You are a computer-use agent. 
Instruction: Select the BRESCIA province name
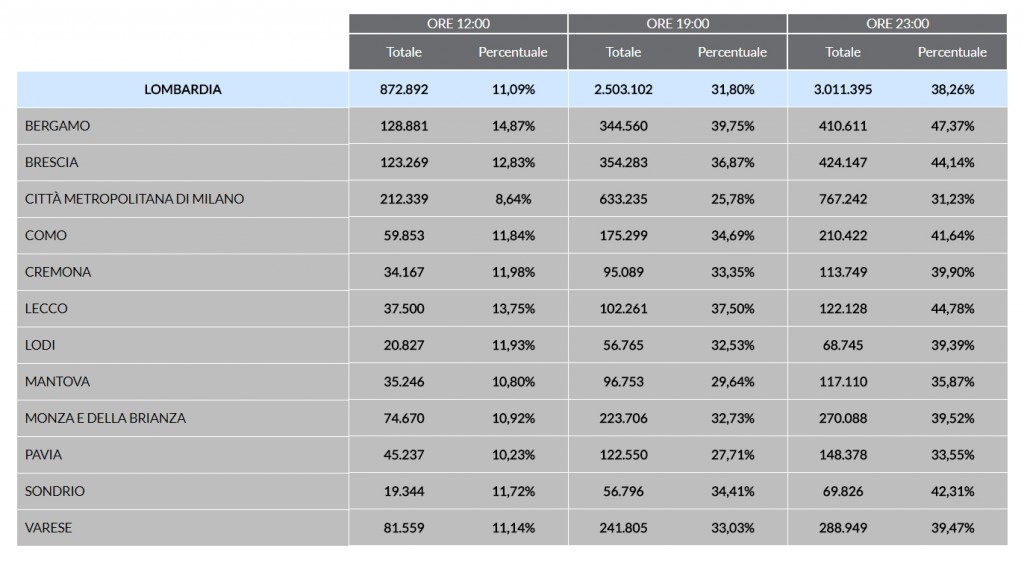click(51, 162)
